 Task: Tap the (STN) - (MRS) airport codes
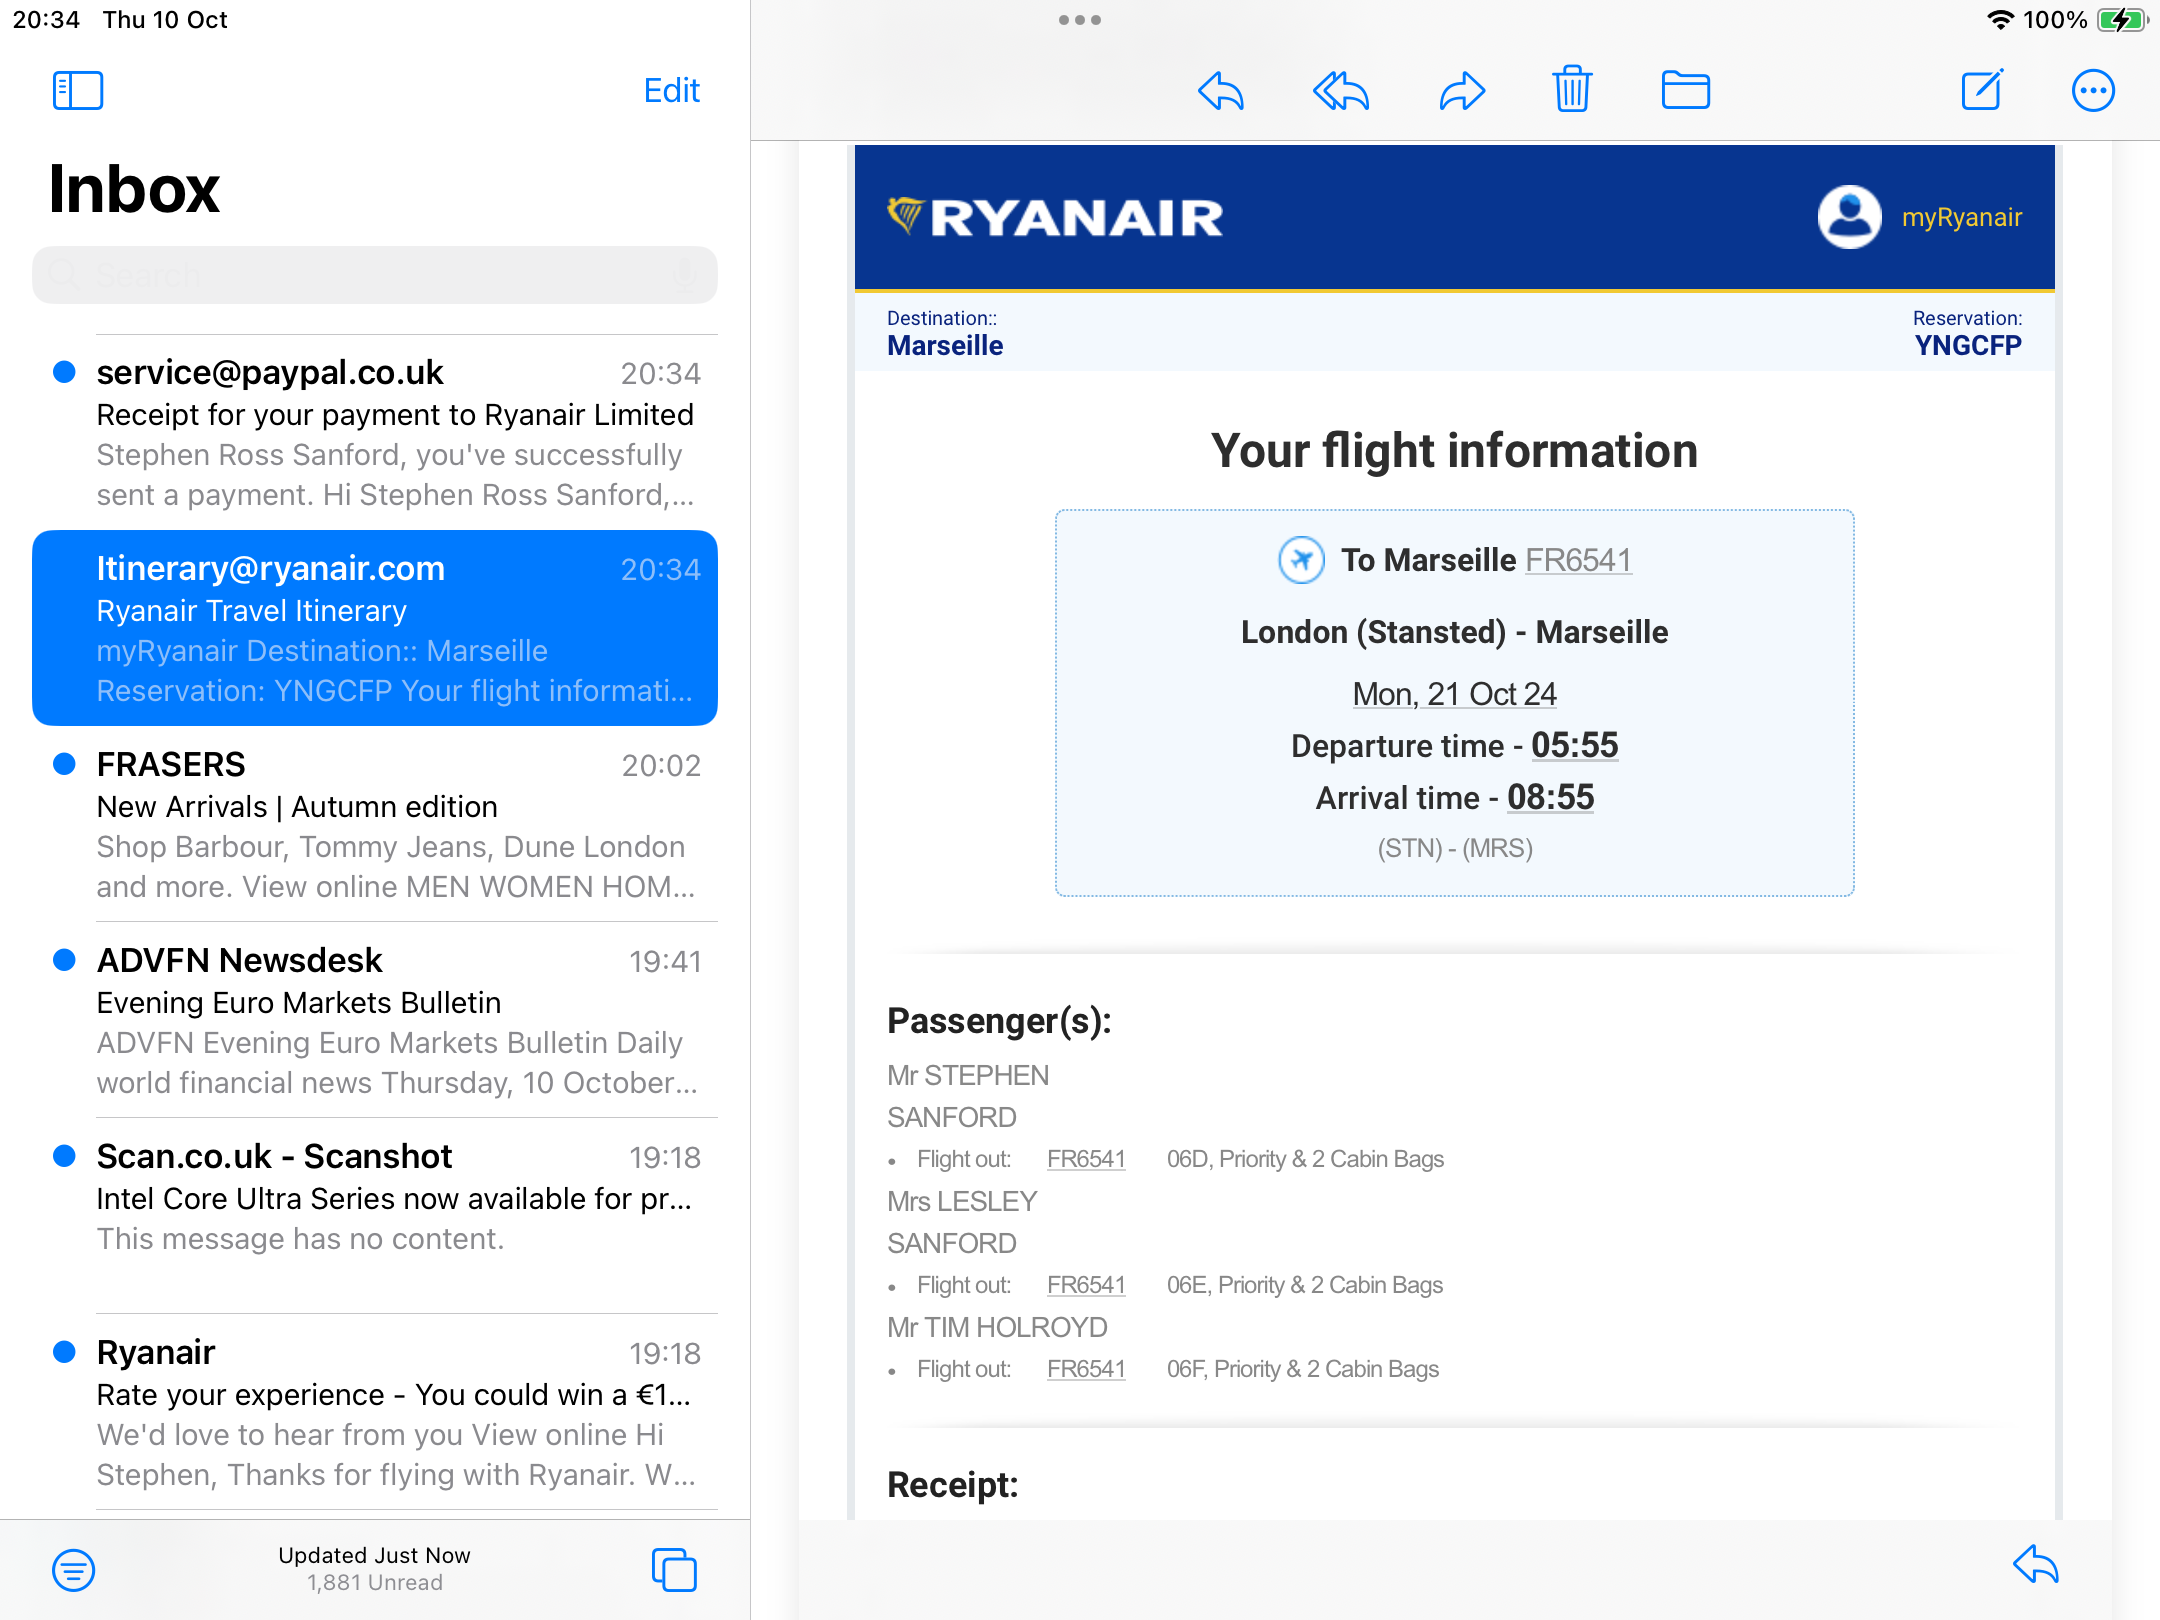pos(1454,848)
